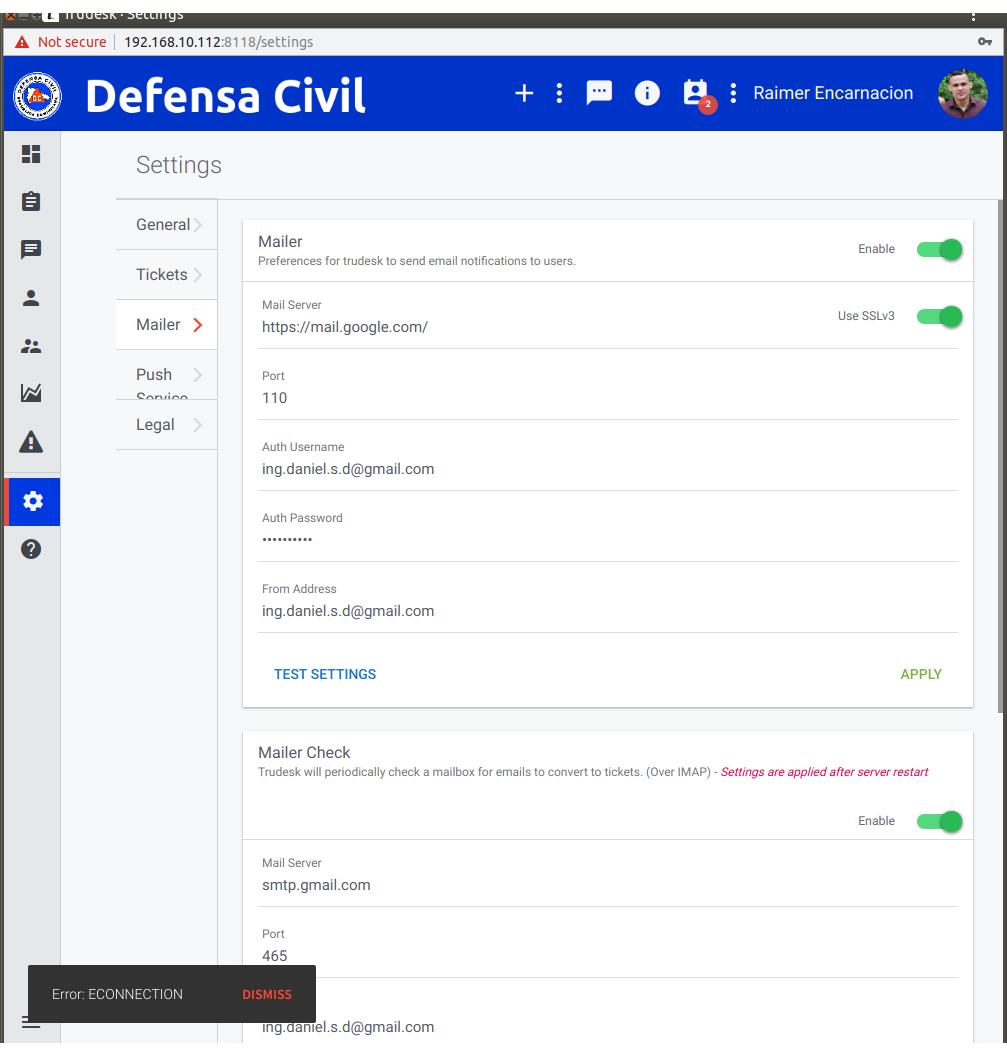The image size is (1007, 1056).
Task: Click the APPLY button
Action: click(x=921, y=674)
